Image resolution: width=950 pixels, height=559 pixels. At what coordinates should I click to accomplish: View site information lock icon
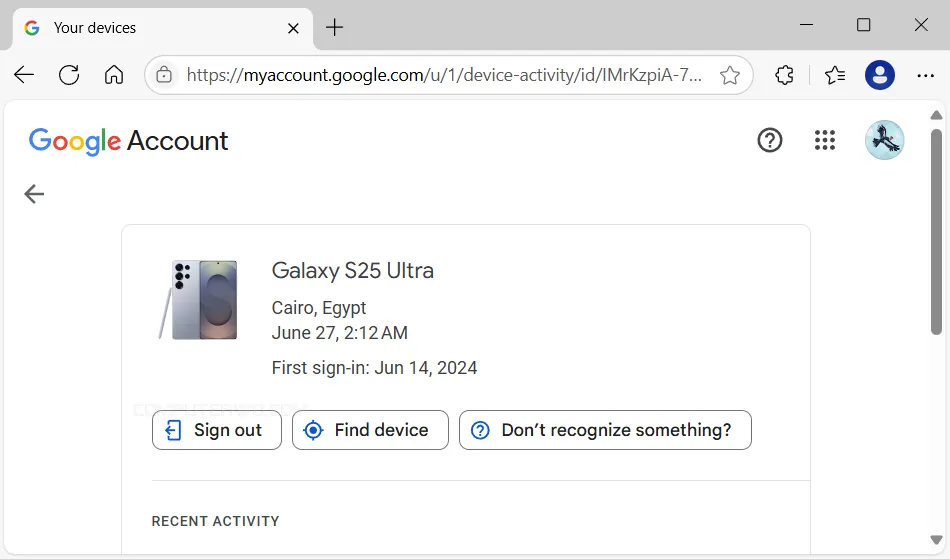point(164,75)
